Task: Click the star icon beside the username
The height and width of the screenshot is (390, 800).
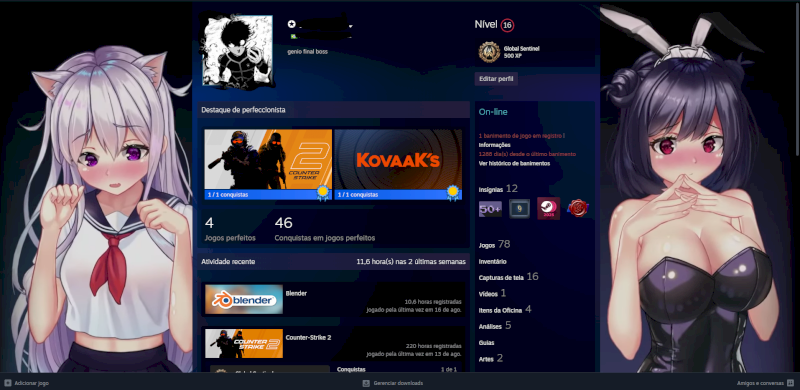Action: (x=291, y=24)
